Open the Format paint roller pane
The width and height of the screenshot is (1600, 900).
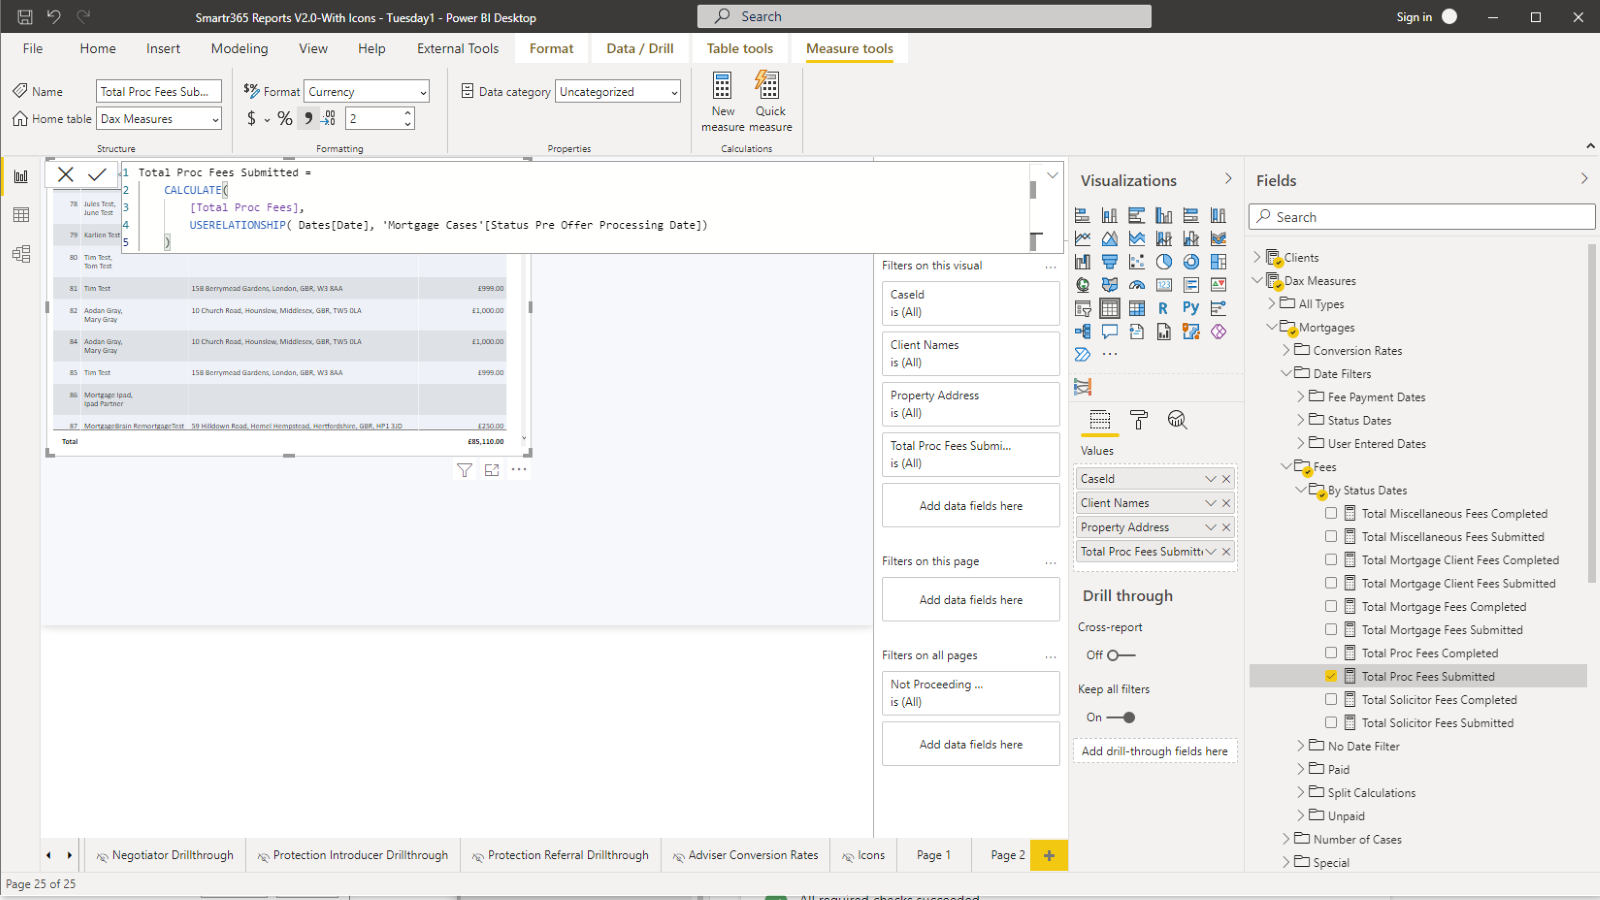coord(1138,420)
